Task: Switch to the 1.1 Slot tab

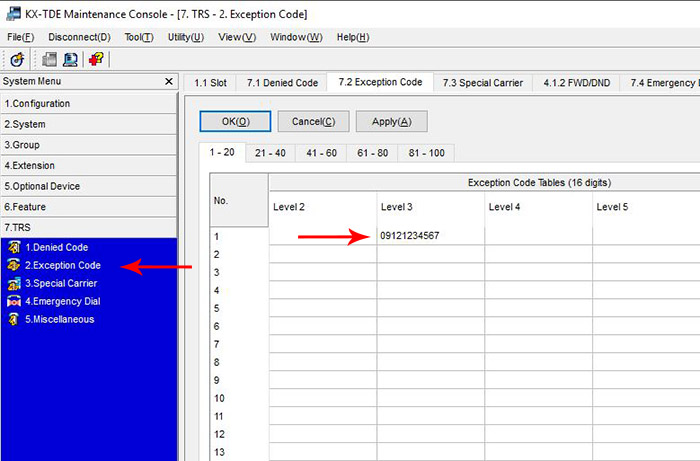Action: point(210,83)
